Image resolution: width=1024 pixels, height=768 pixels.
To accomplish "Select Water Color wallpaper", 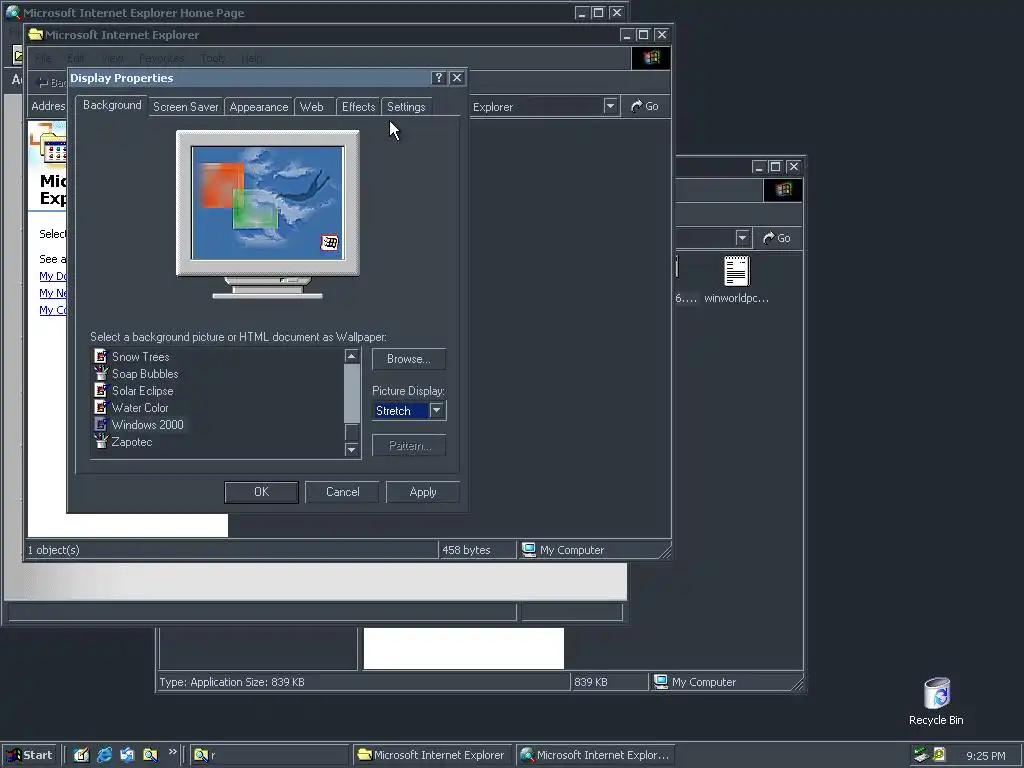I will [140, 408].
